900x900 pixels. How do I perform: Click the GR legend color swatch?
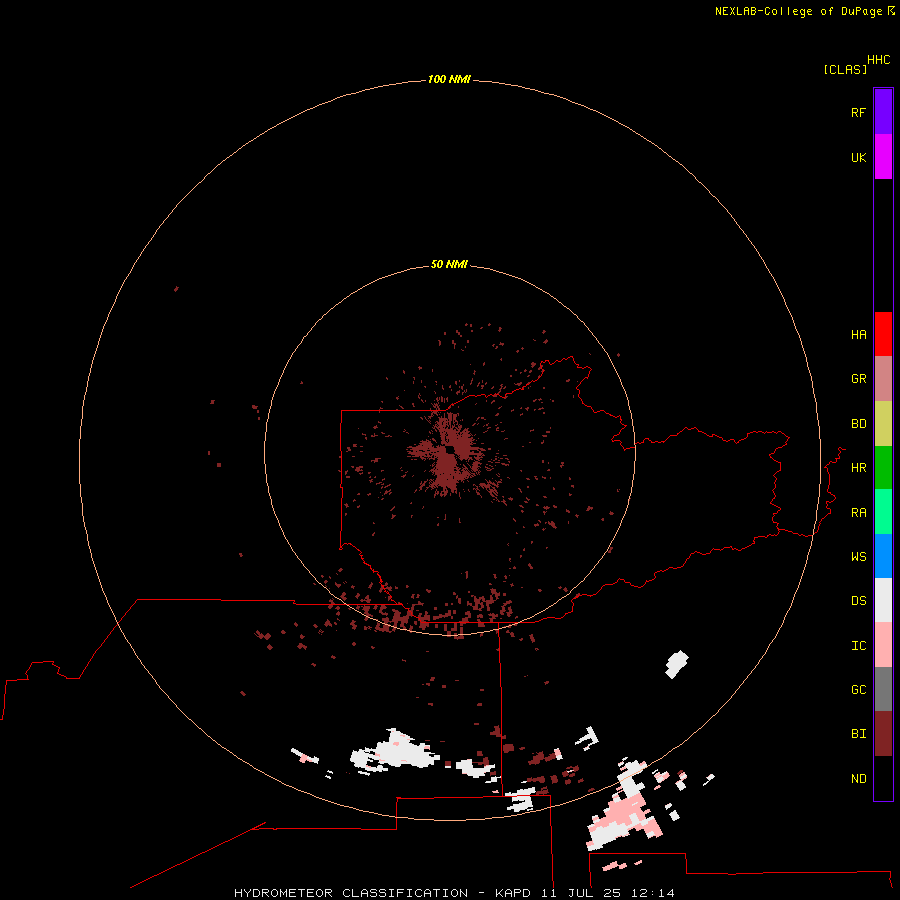click(x=883, y=378)
